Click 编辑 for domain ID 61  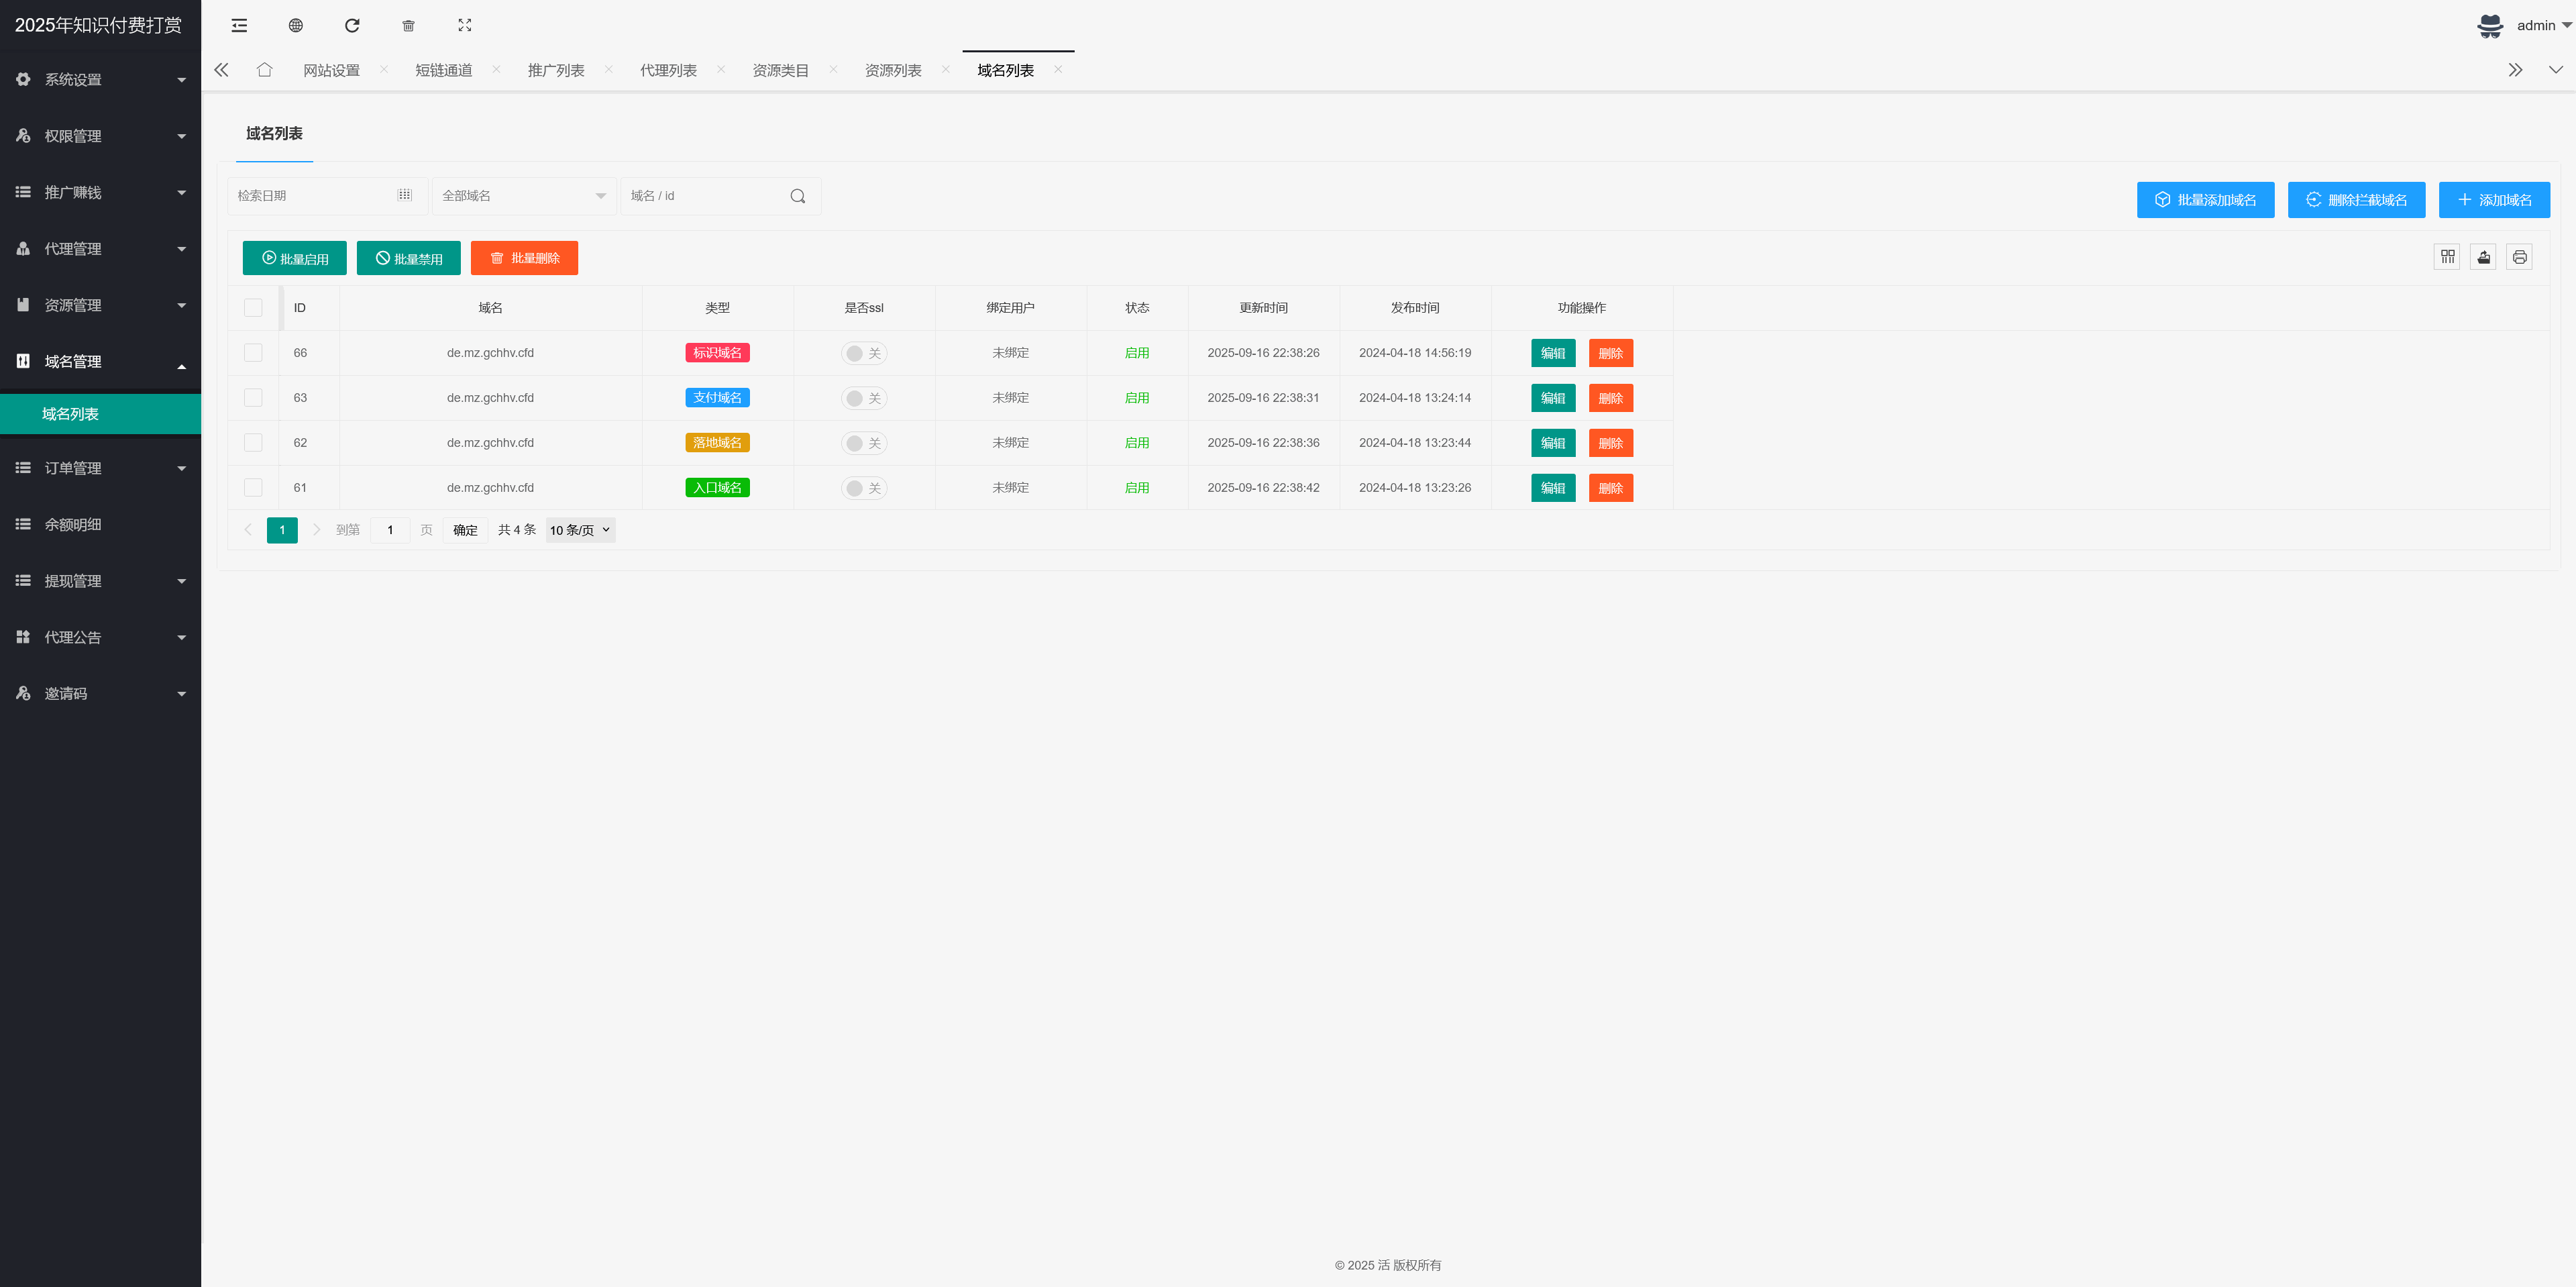pyautogui.click(x=1552, y=488)
